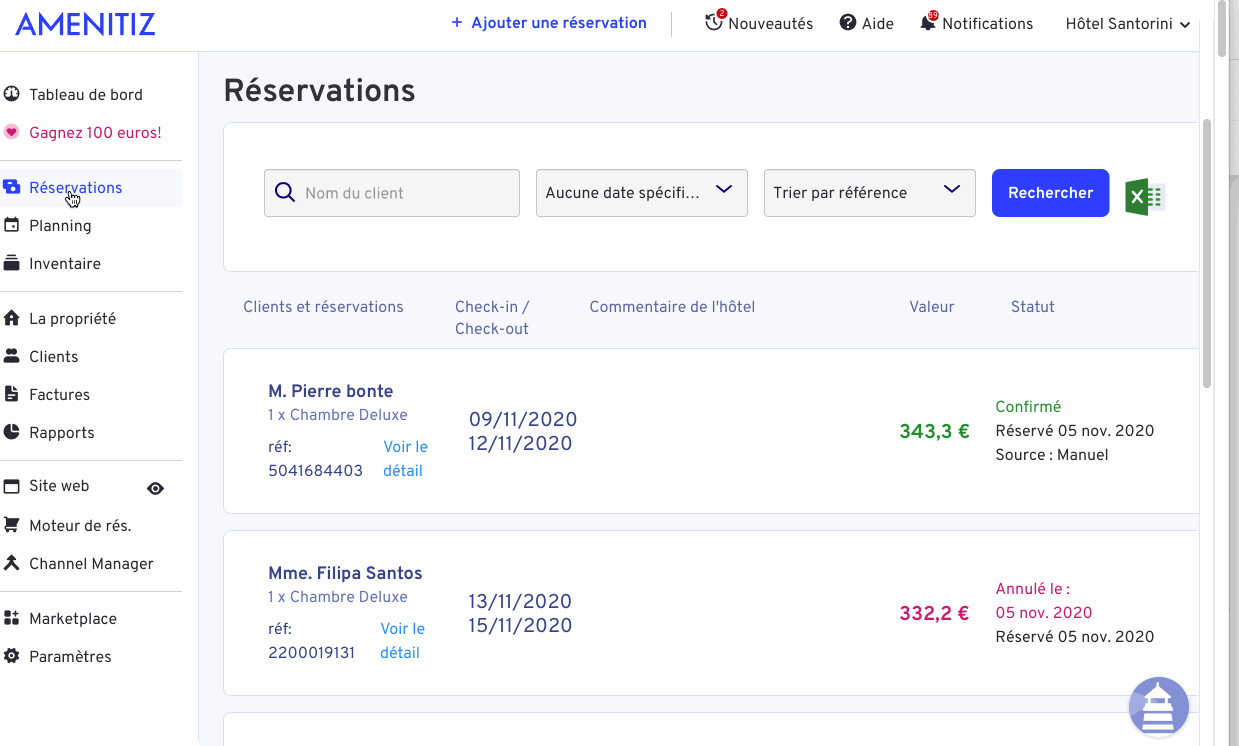Open the chat widget bubble icon
Screen dimensions: 1239x746
point(1158,707)
